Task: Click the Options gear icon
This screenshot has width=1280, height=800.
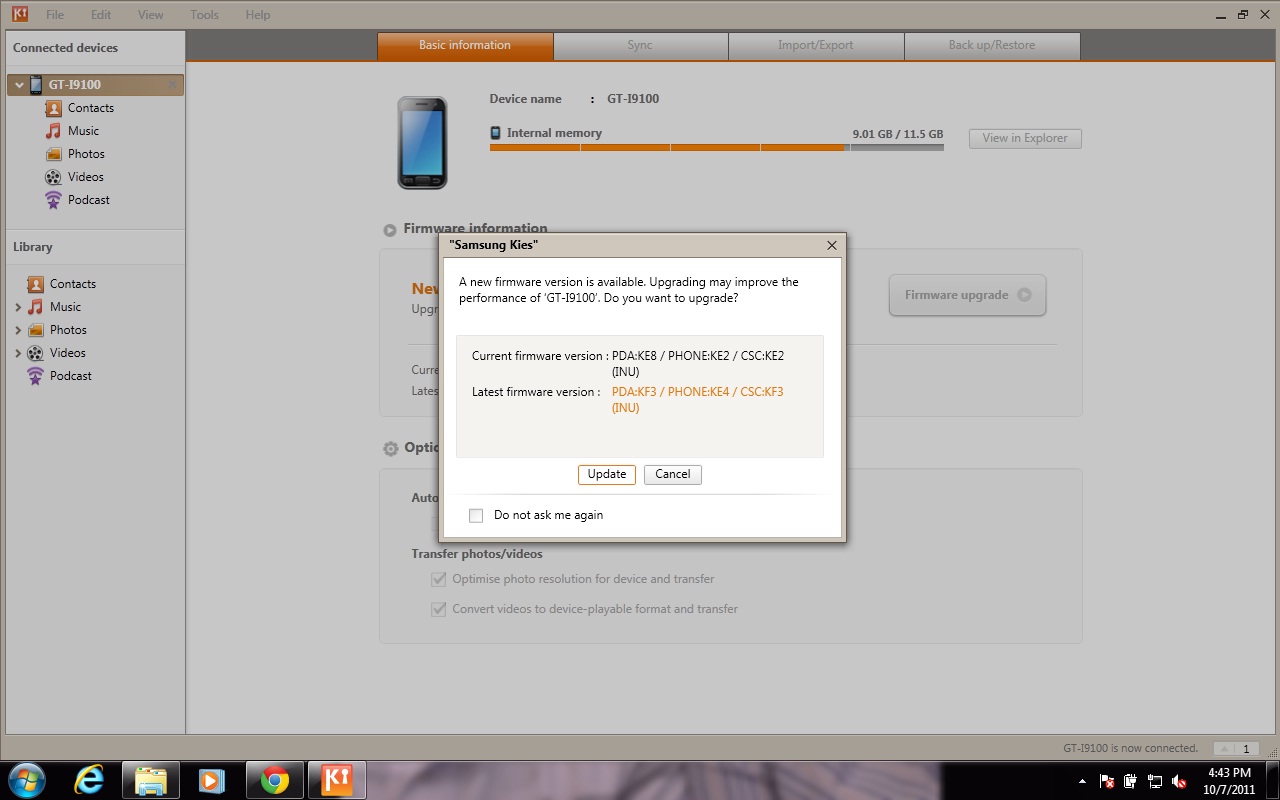Action: [391, 449]
